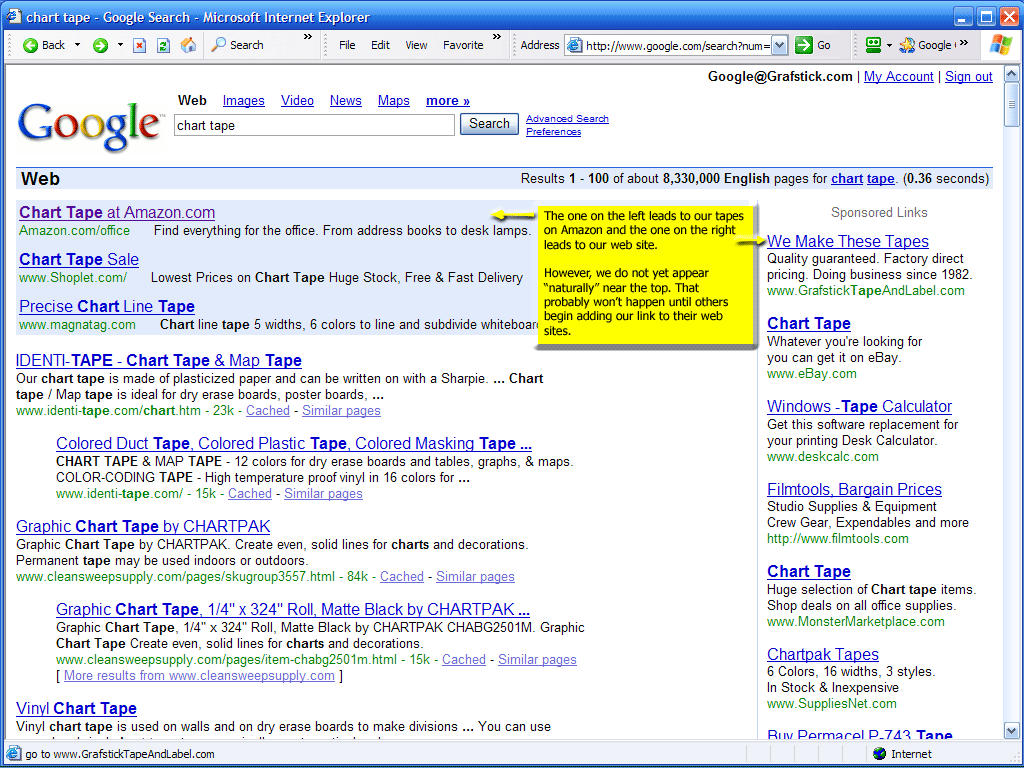Viewport: 1024px width, 768px height.
Task: Go to the Home page icon
Action: point(188,45)
